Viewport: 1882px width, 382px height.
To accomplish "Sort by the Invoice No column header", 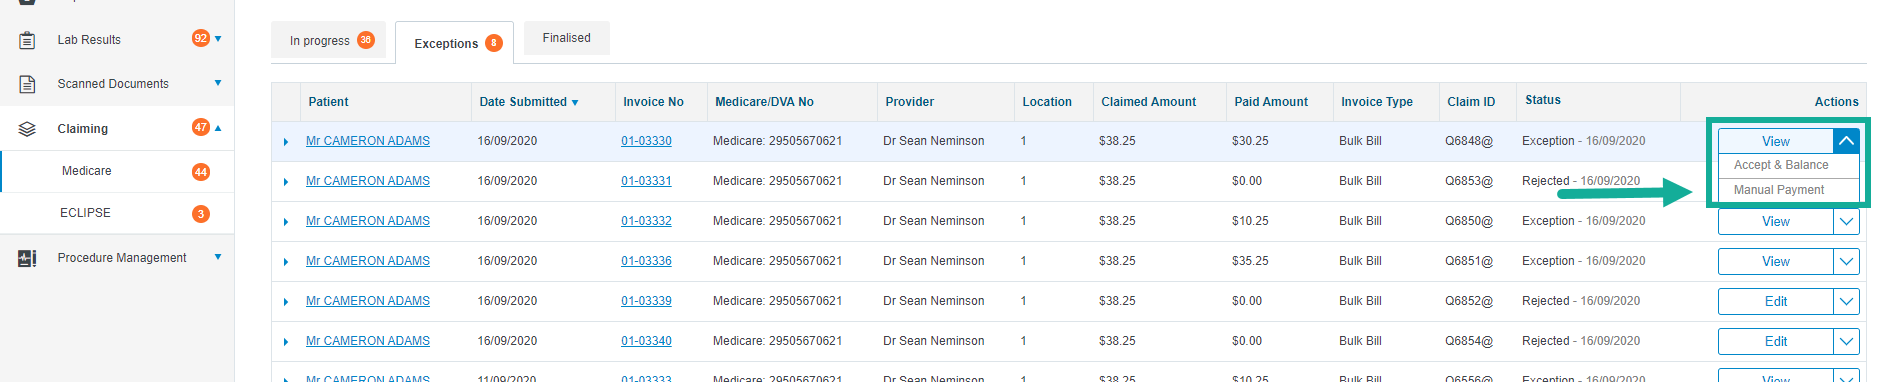I will [x=653, y=102].
